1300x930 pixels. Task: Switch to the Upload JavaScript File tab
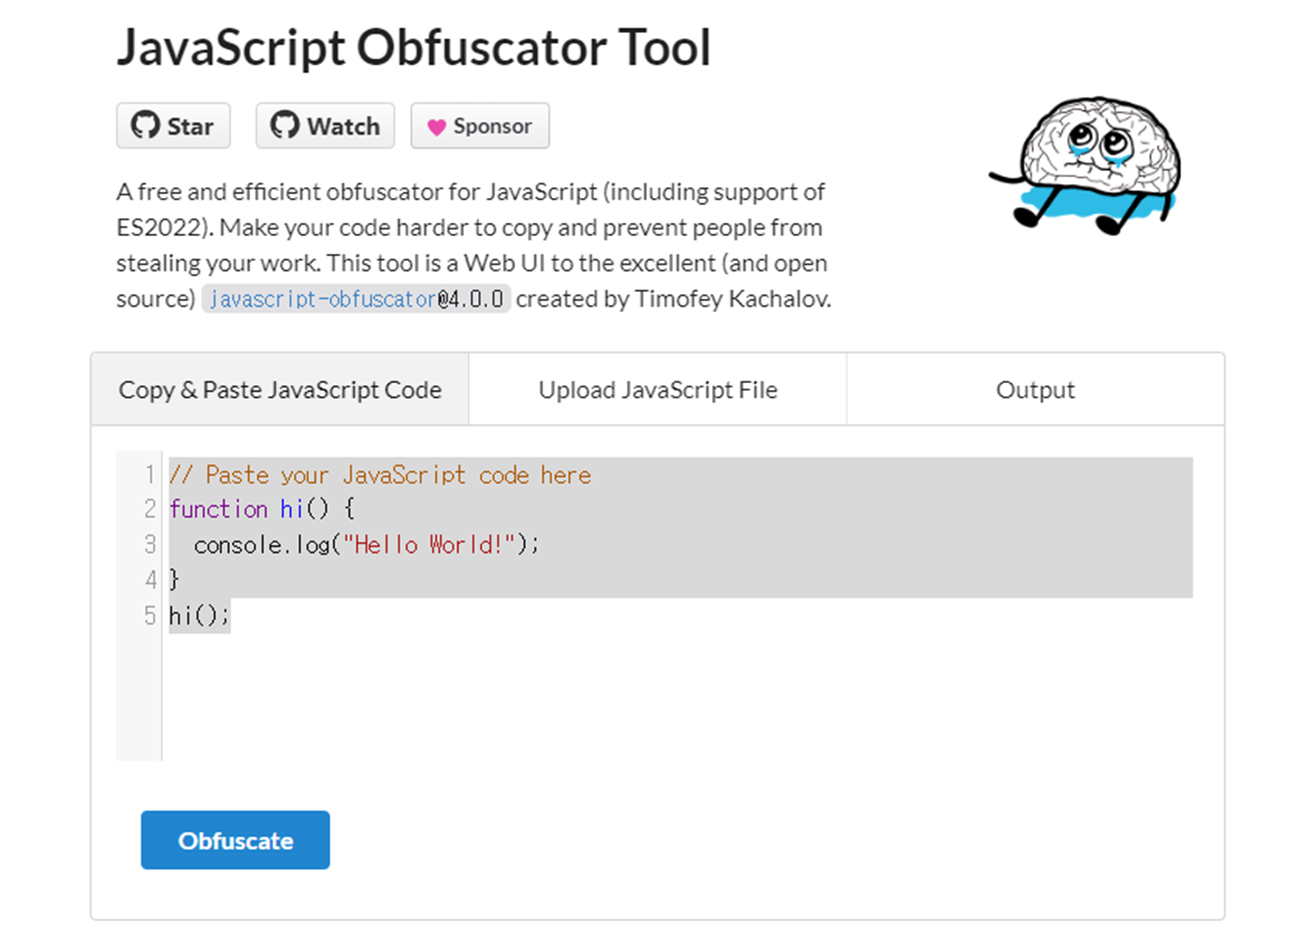(658, 390)
